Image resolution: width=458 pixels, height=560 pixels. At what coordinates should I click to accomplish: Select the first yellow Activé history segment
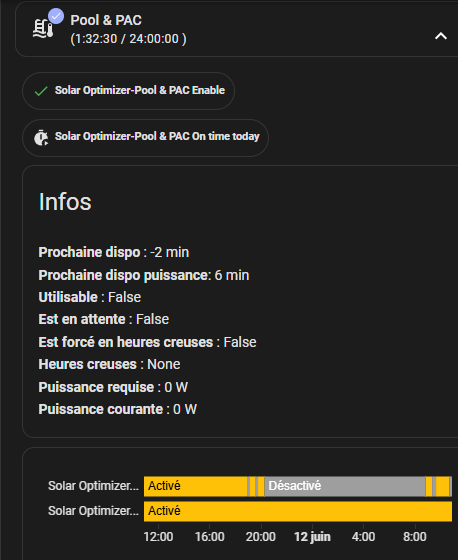(195, 486)
